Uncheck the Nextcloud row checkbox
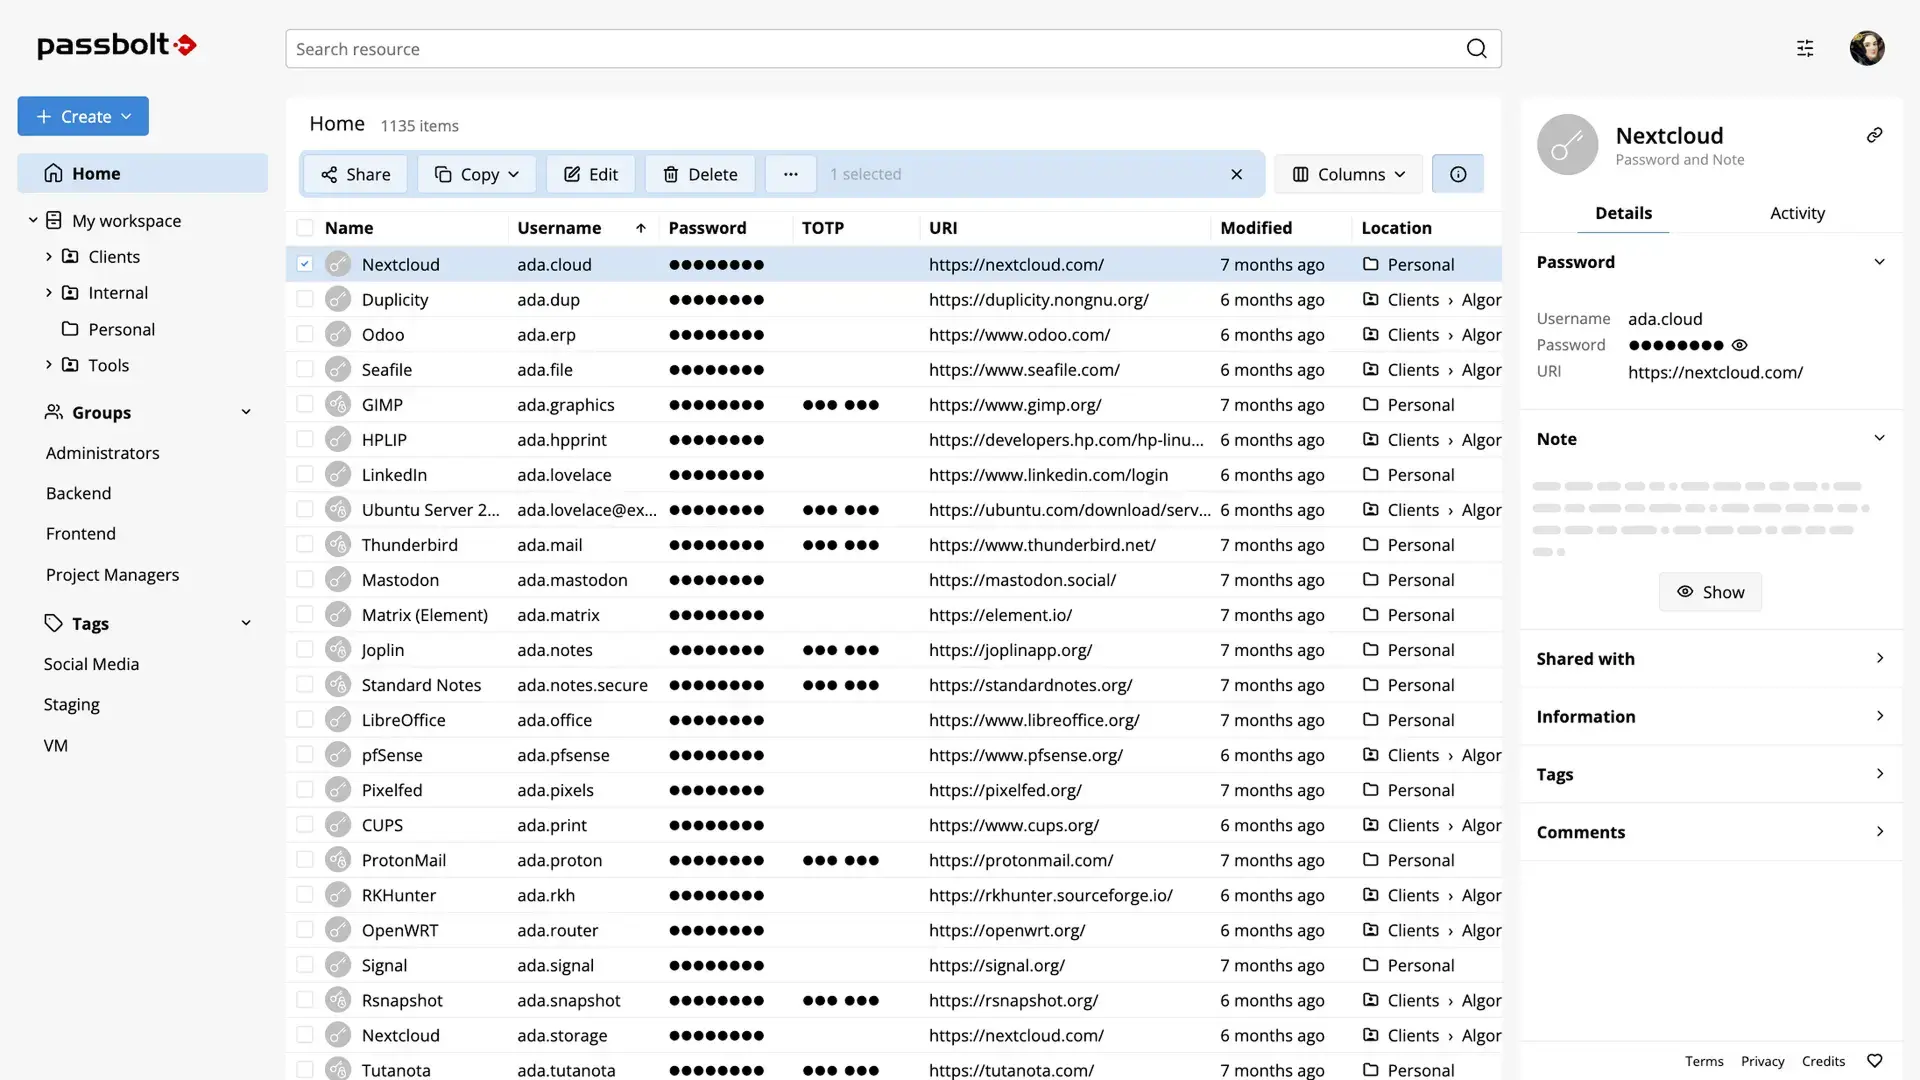The height and width of the screenshot is (1080, 1920). click(304, 264)
